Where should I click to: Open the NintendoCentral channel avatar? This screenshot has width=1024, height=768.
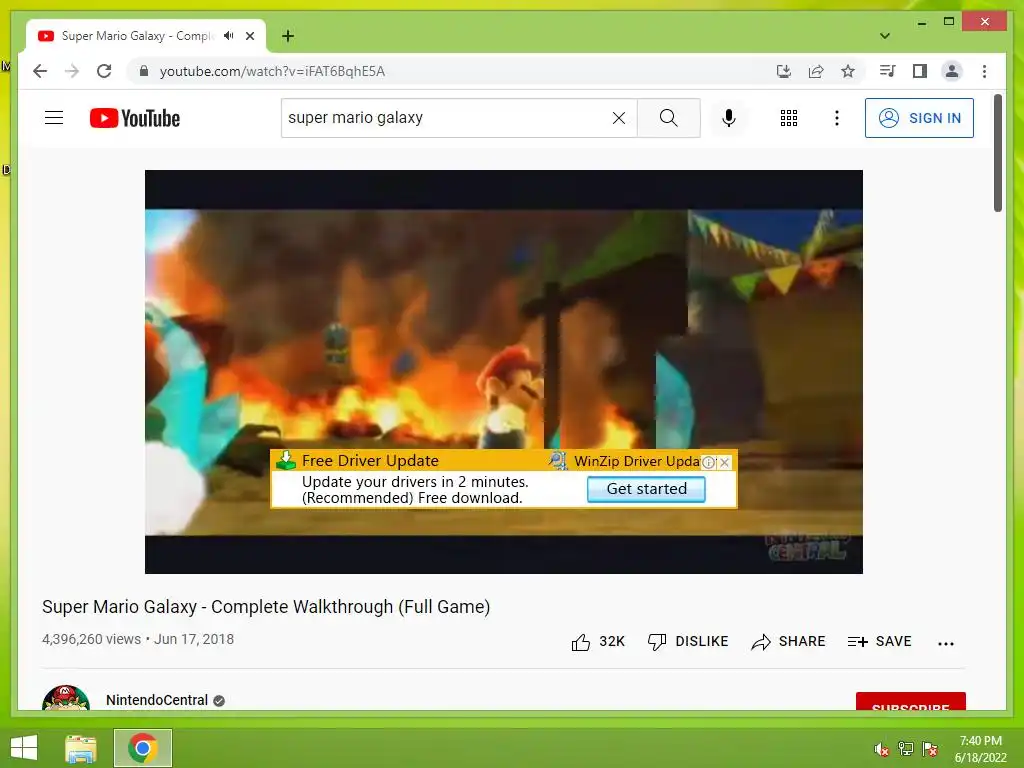tap(65, 698)
